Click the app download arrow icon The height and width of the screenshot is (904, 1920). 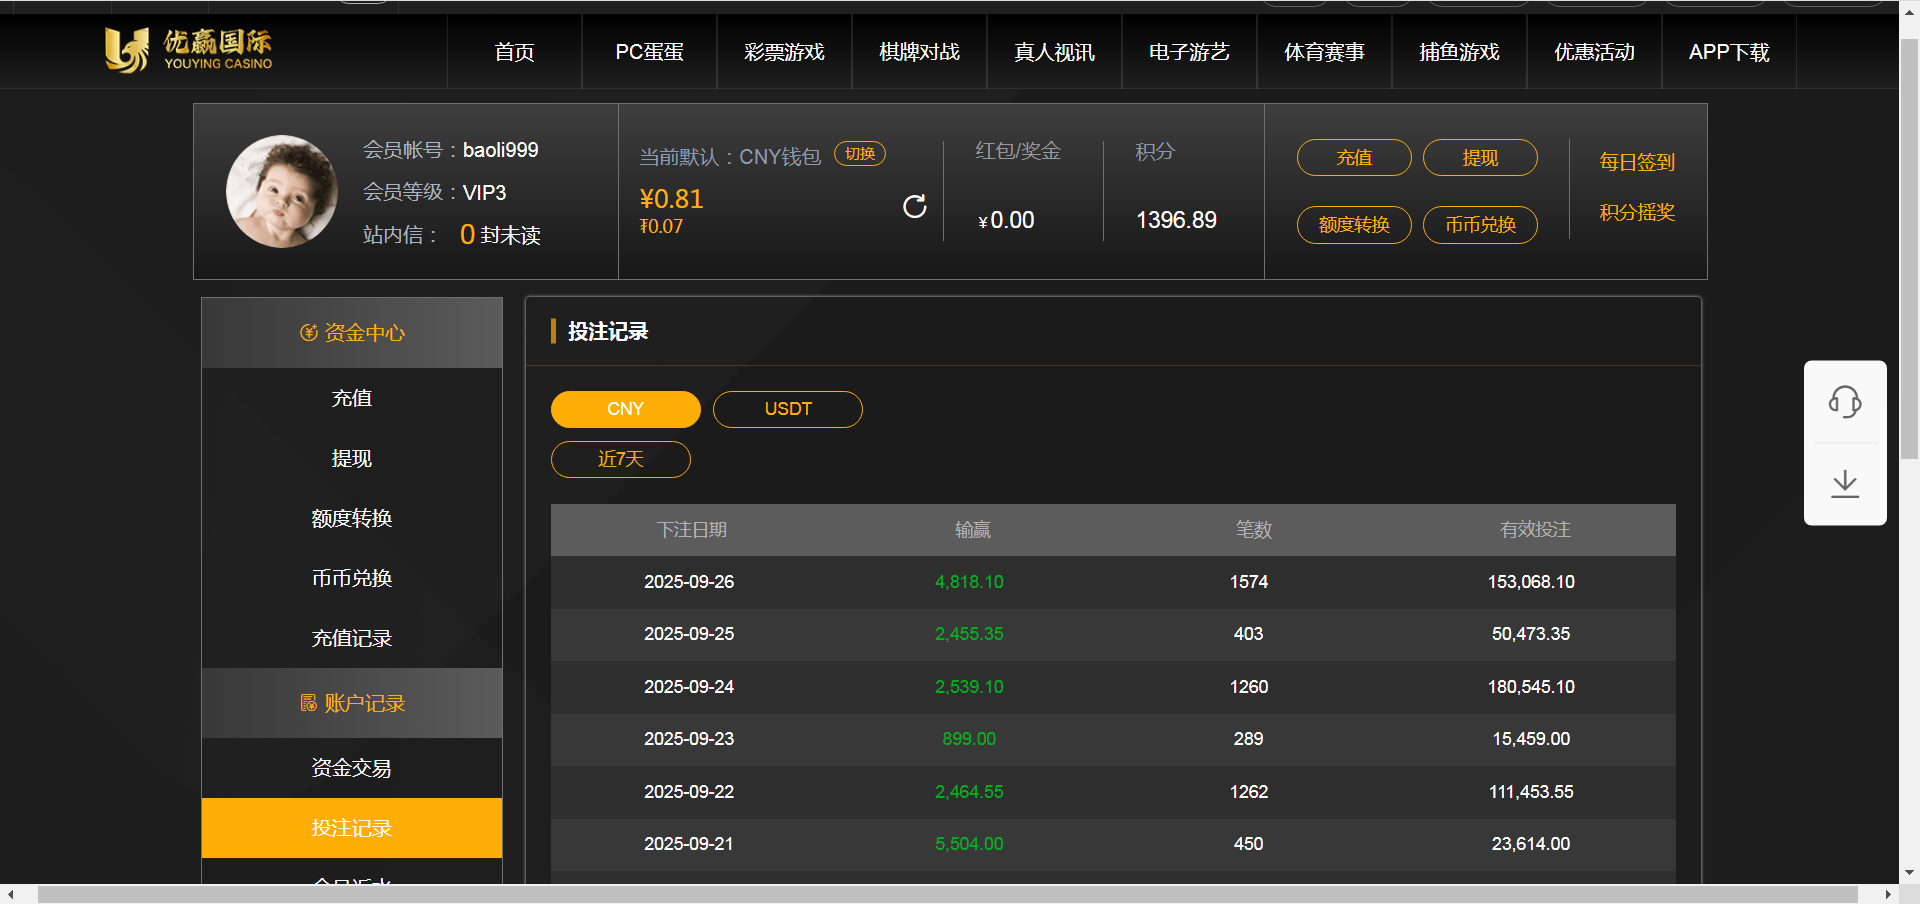pyautogui.click(x=1844, y=484)
